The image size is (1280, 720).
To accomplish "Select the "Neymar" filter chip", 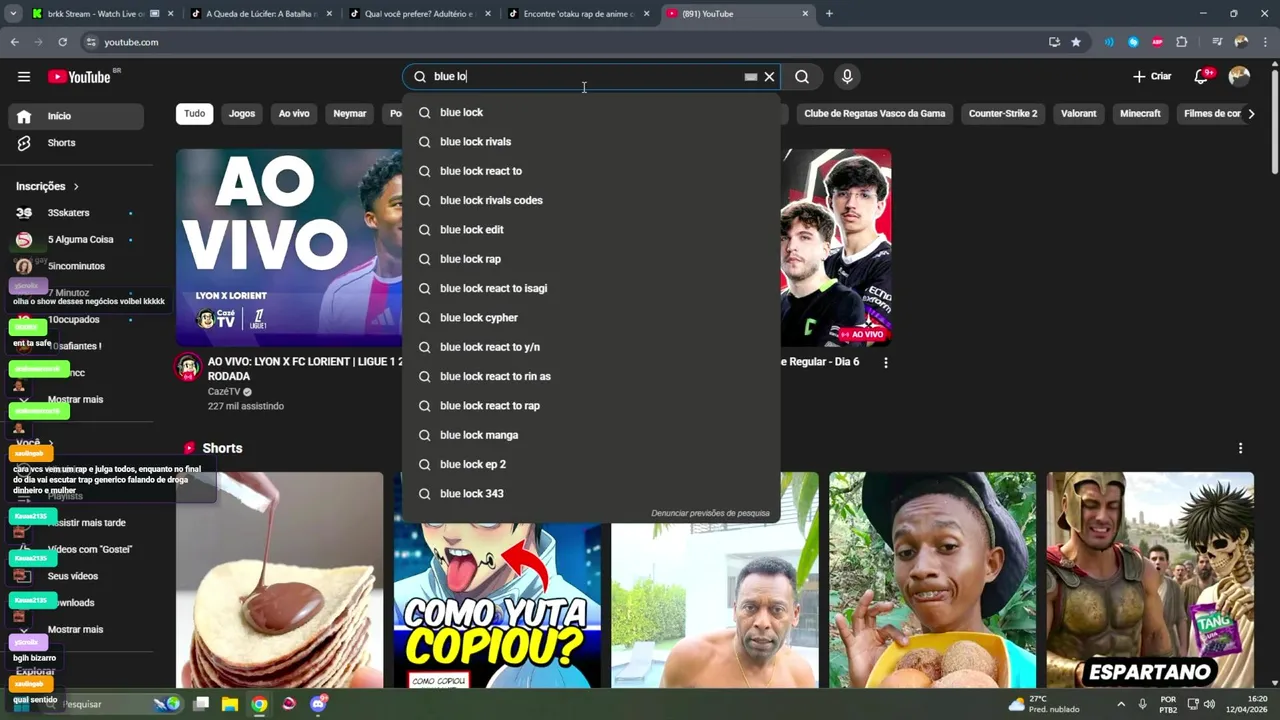I will point(349,113).
